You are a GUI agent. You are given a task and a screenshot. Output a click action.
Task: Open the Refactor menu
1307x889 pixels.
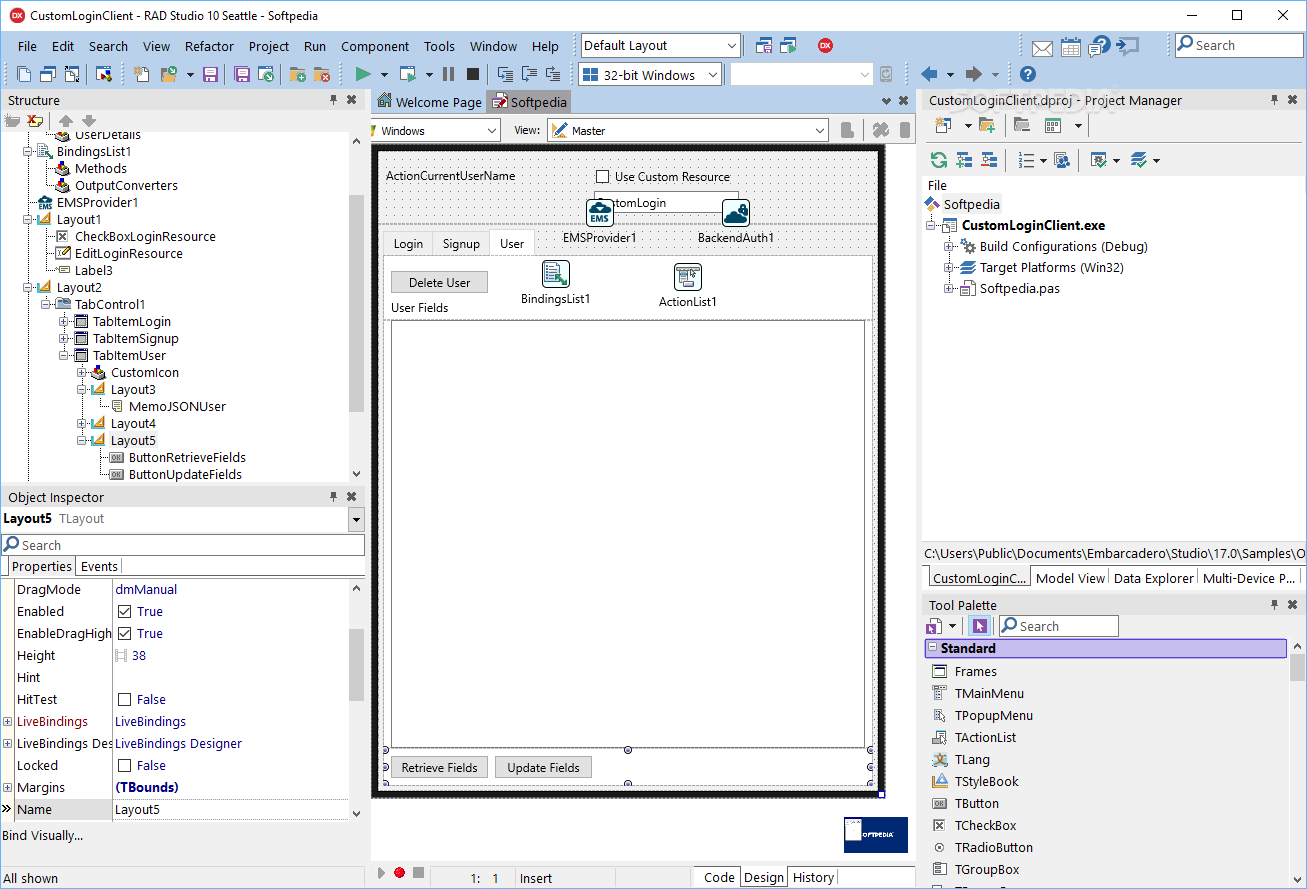pyautogui.click(x=209, y=46)
